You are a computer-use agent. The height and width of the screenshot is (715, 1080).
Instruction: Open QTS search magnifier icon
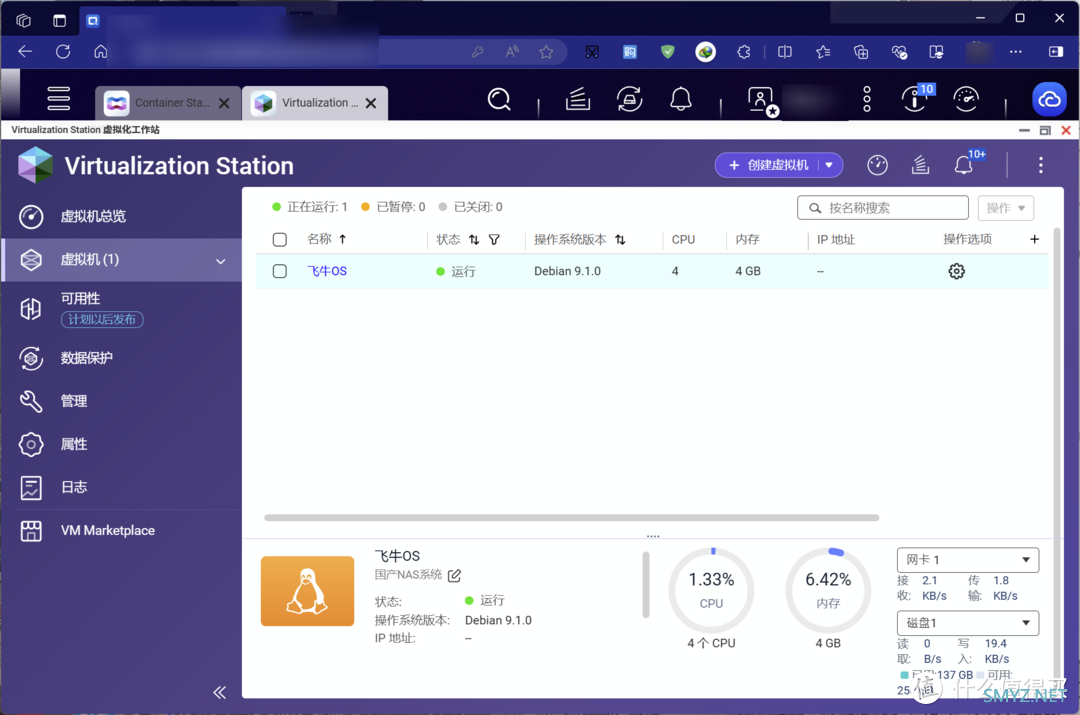pos(499,100)
